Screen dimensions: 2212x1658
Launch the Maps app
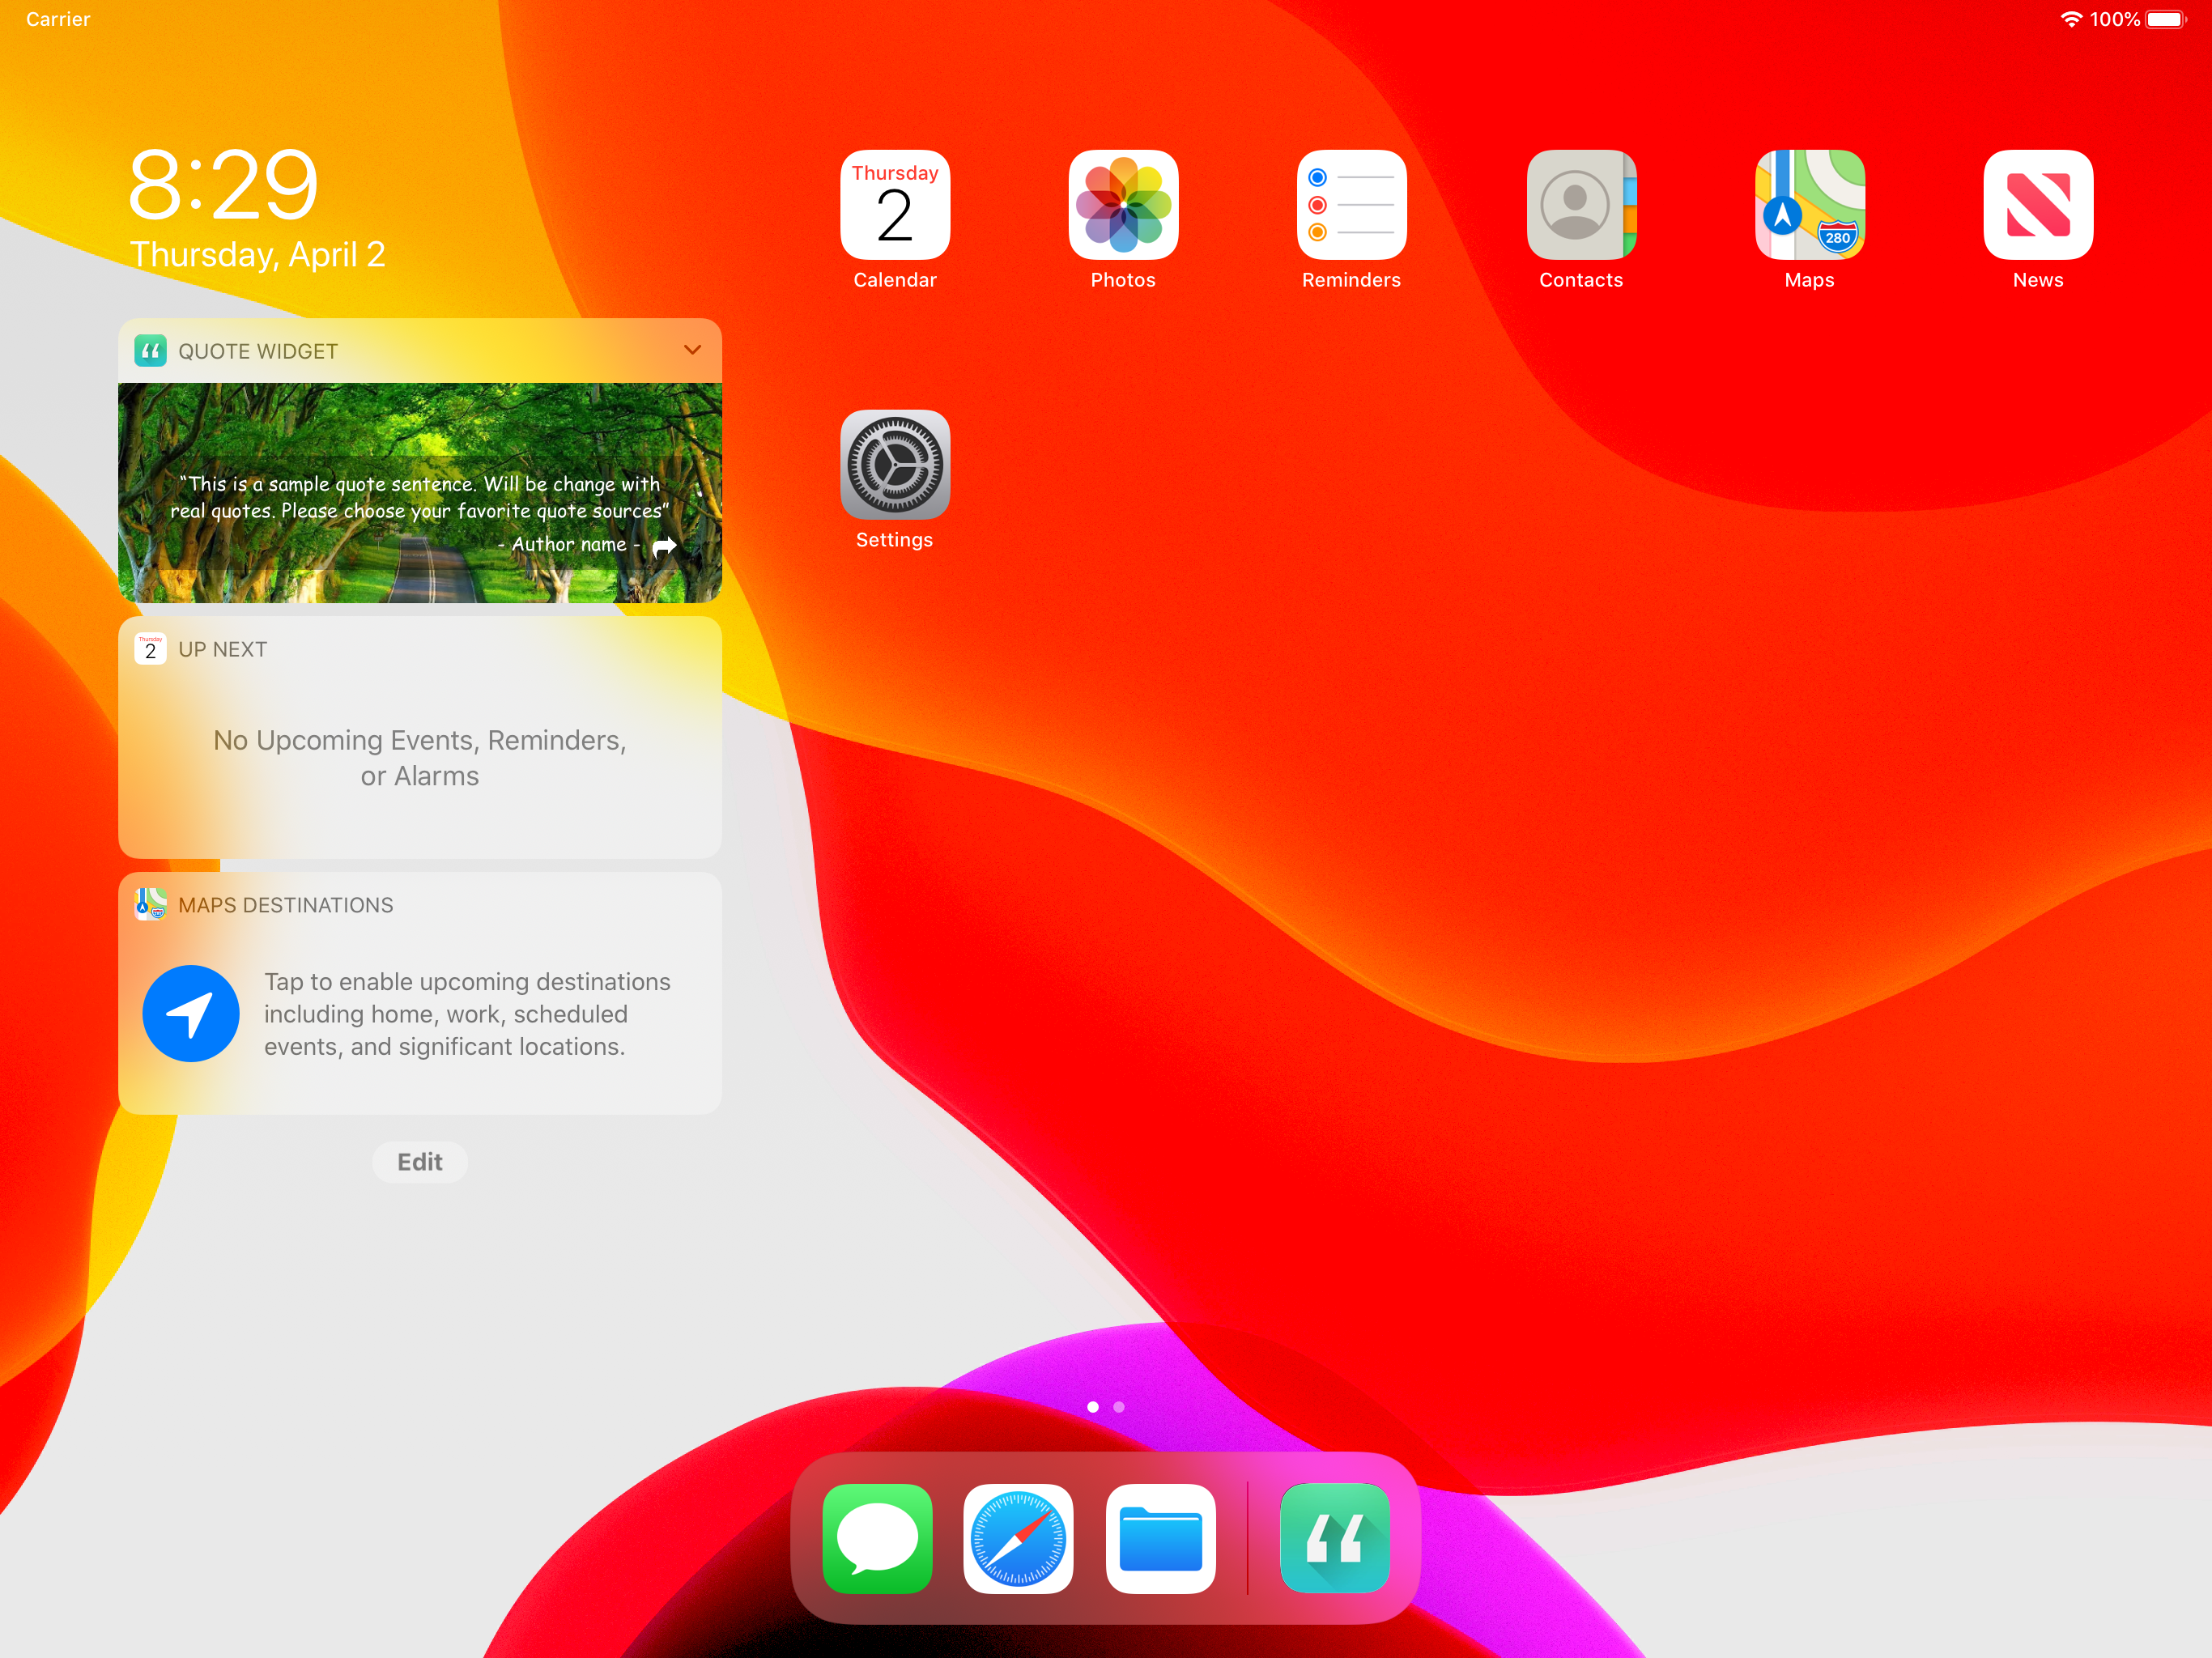pyautogui.click(x=1809, y=205)
